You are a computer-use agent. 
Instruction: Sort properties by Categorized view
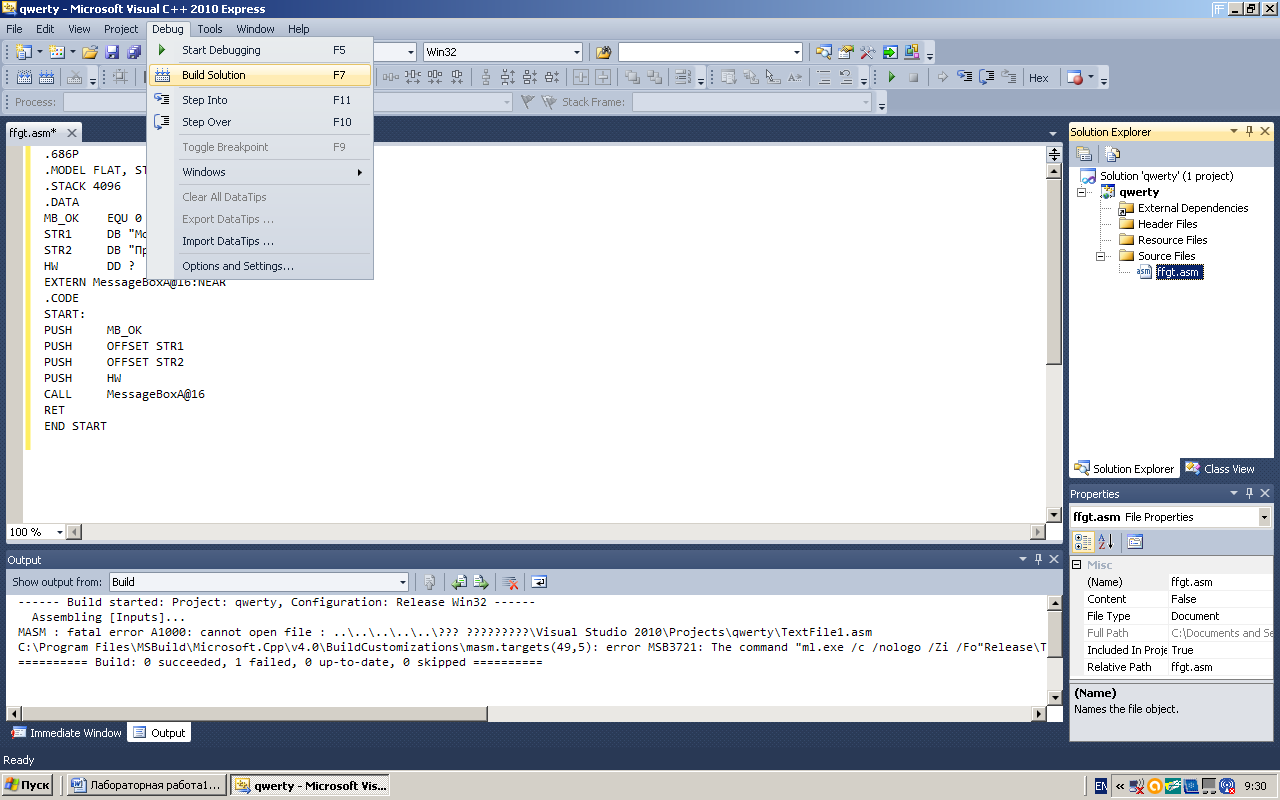point(1083,542)
